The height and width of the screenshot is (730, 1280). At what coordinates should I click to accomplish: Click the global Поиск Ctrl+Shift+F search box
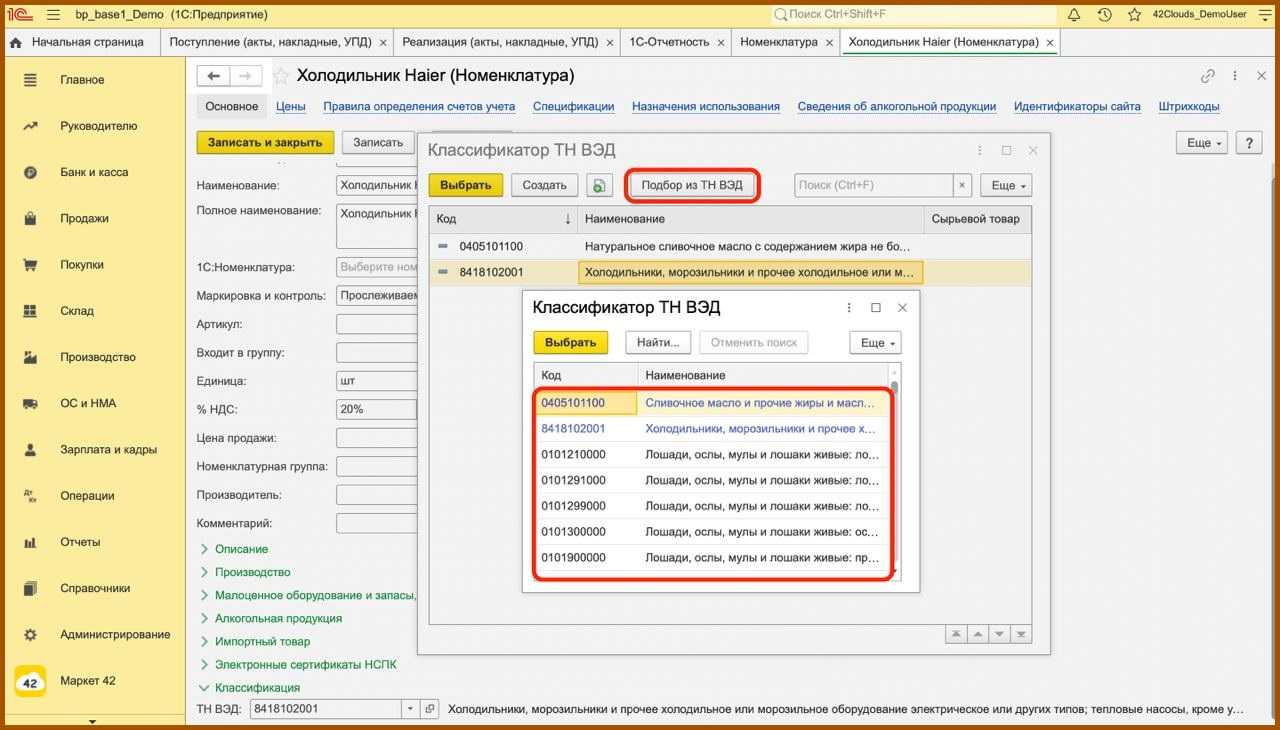click(914, 15)
